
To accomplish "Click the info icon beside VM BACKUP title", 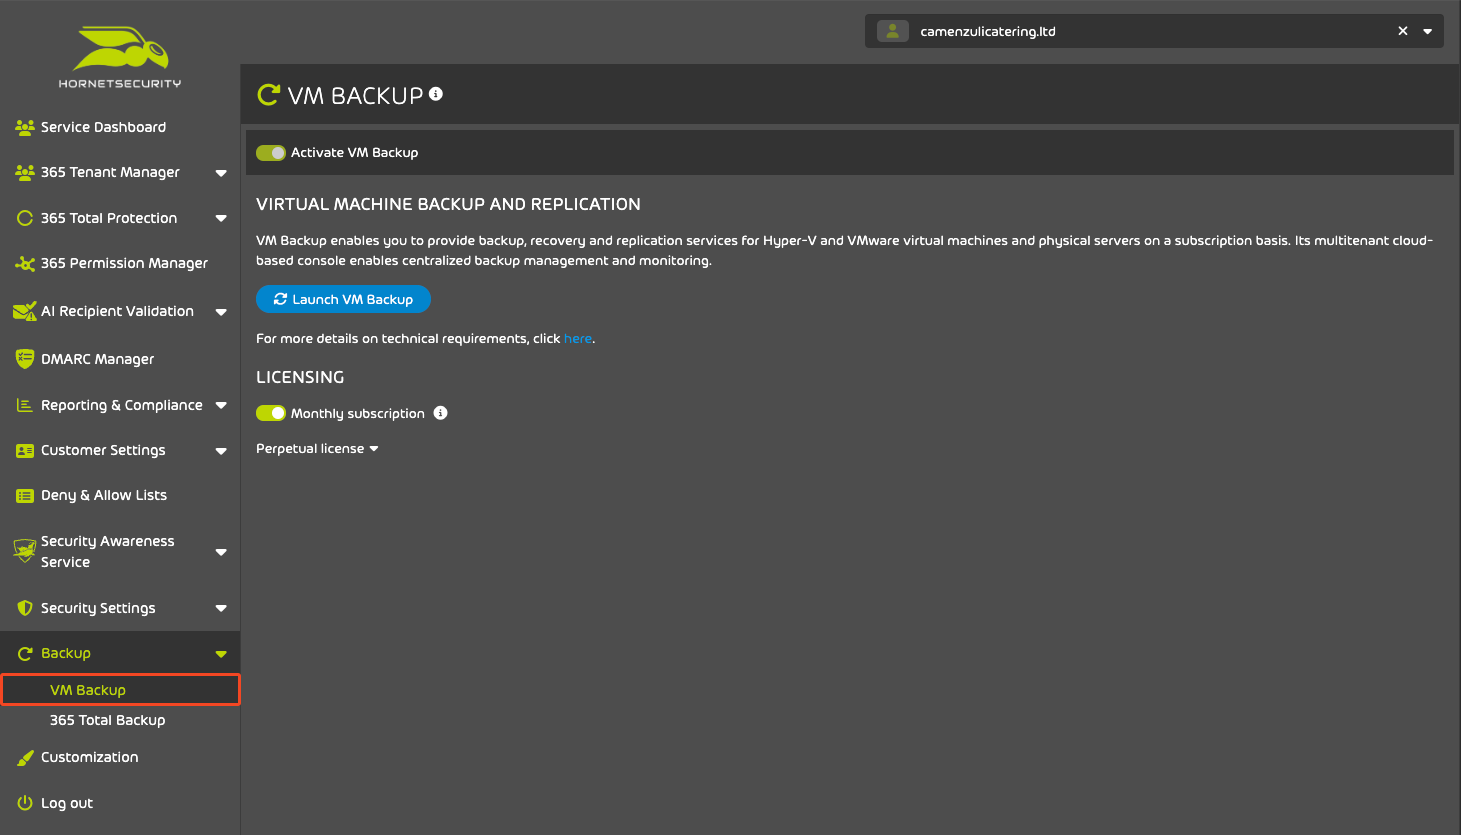I will 436,93.
